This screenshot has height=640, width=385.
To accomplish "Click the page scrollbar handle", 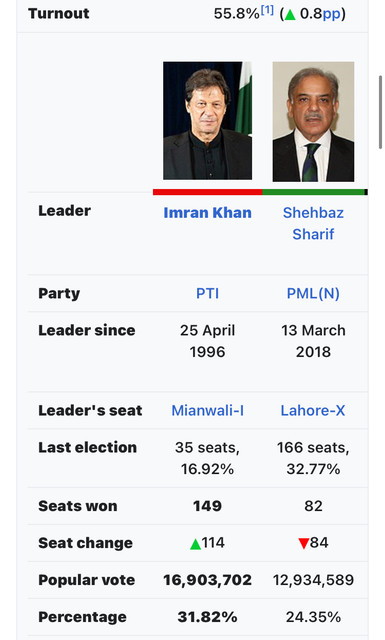I will (381, 112).
